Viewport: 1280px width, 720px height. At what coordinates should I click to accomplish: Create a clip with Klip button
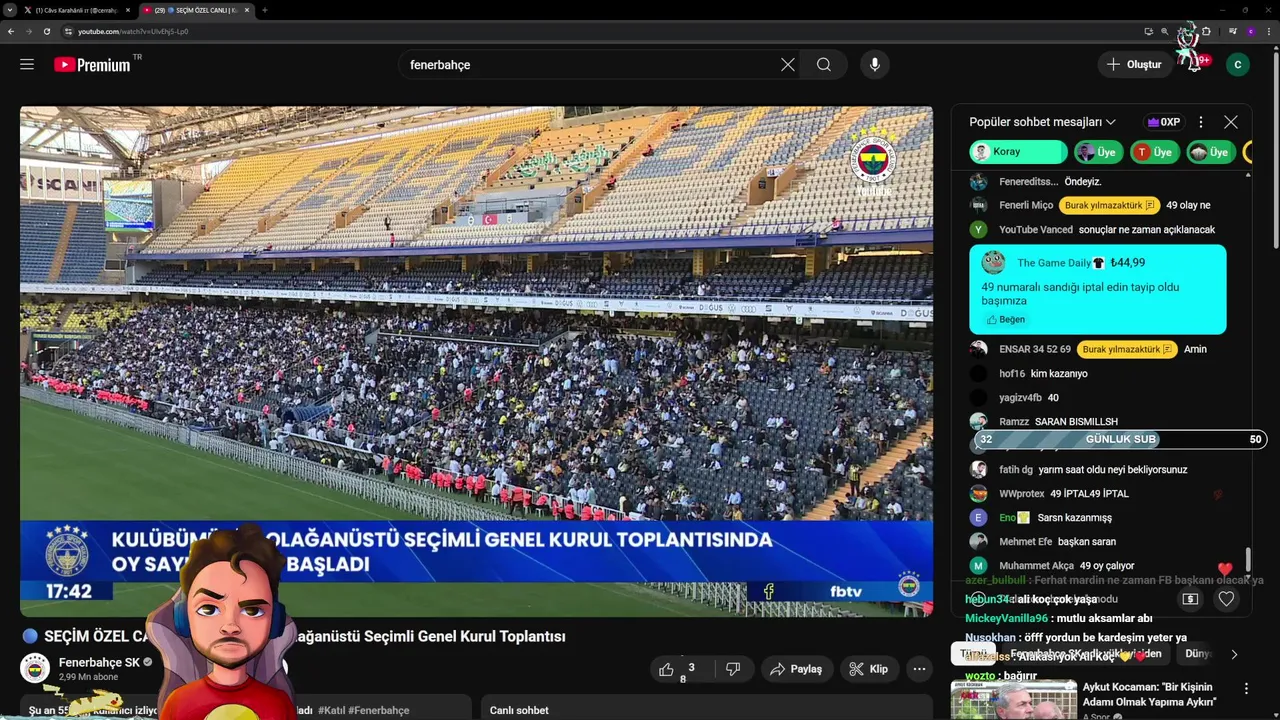[868, 669]
